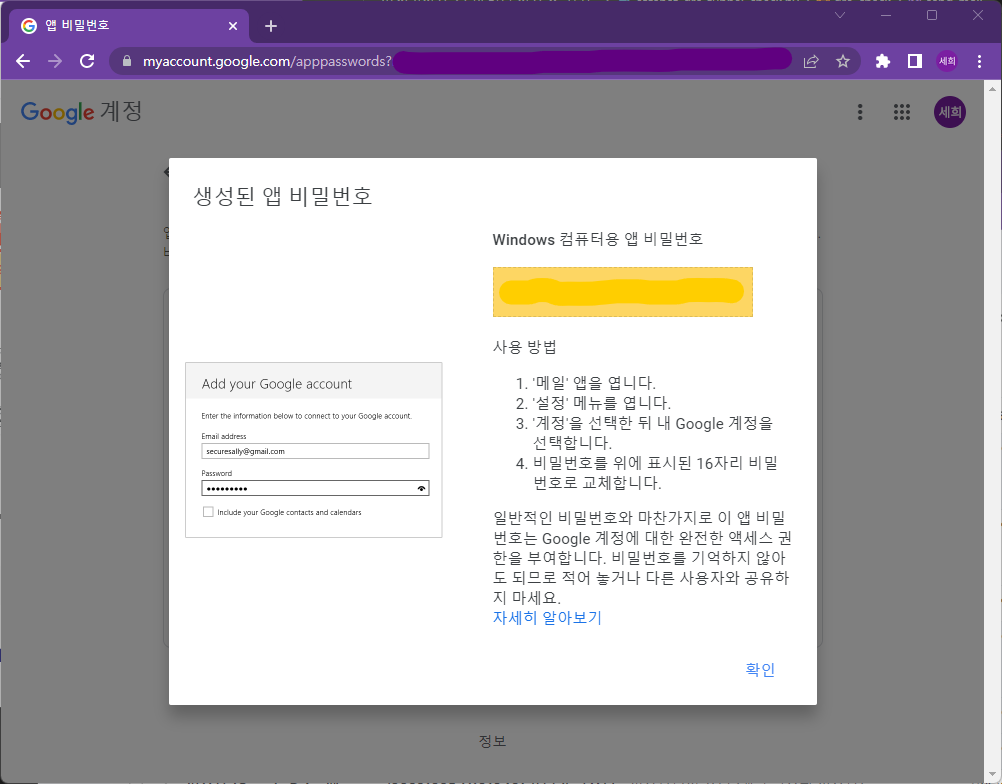
Task: Click the page vertical scrollbar up arrow
Action: click(x=992, y=88)
